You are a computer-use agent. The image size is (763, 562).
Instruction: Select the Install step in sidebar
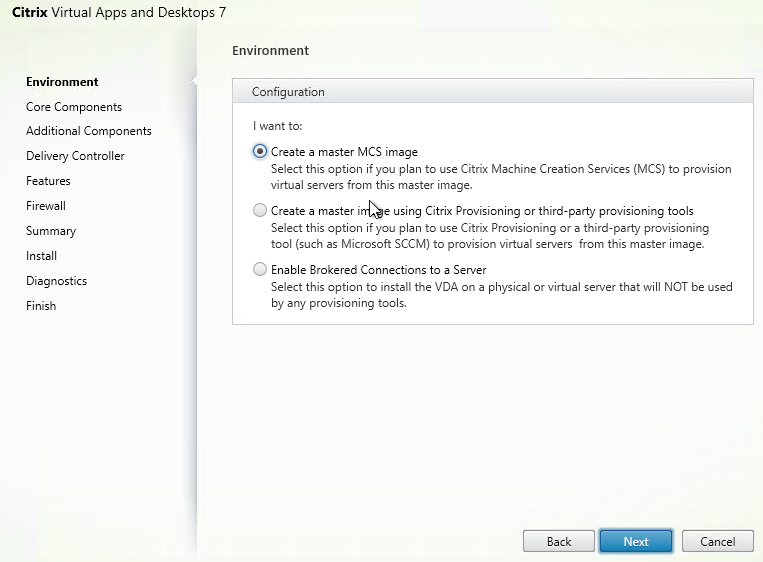[x=41, y=256]
